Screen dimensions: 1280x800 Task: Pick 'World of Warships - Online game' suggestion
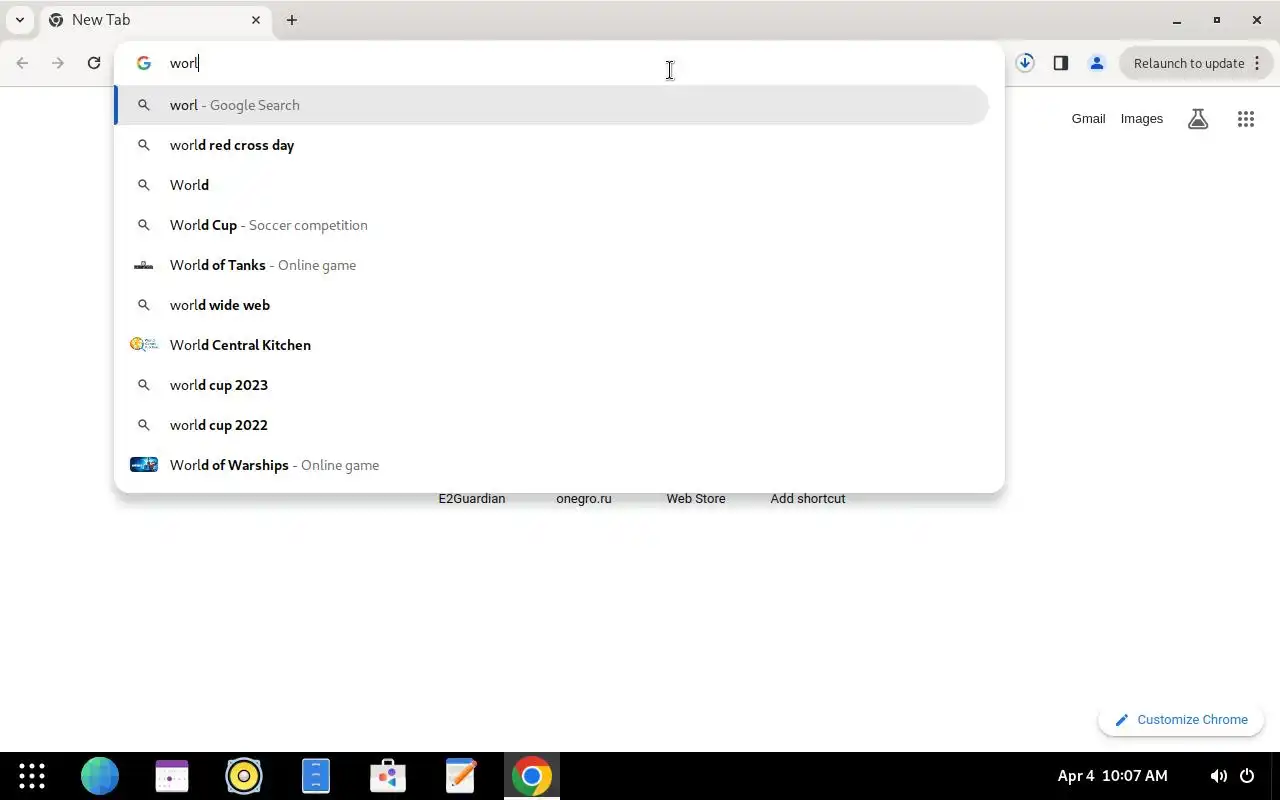[x=552, y=465]
